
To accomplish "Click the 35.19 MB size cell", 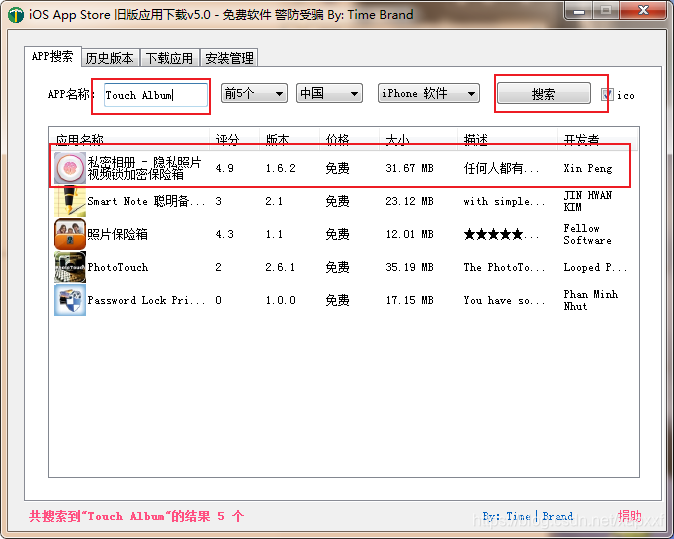I will point(409,267).
